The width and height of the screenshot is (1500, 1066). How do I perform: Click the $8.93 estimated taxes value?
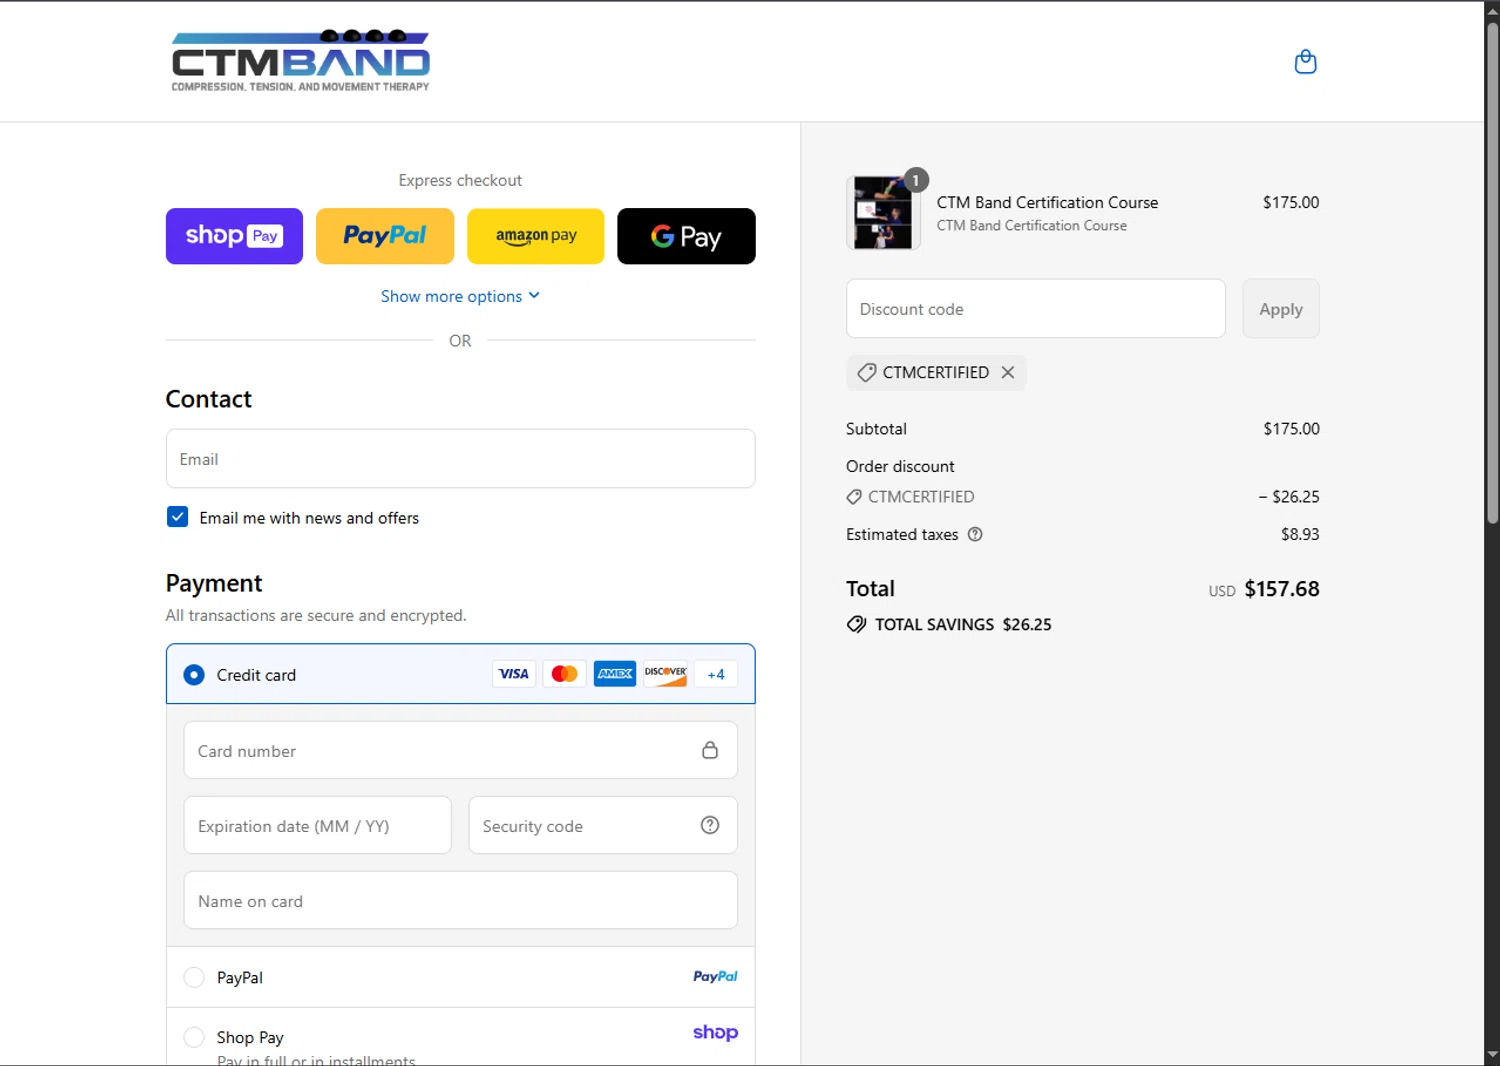point(1300,534)
